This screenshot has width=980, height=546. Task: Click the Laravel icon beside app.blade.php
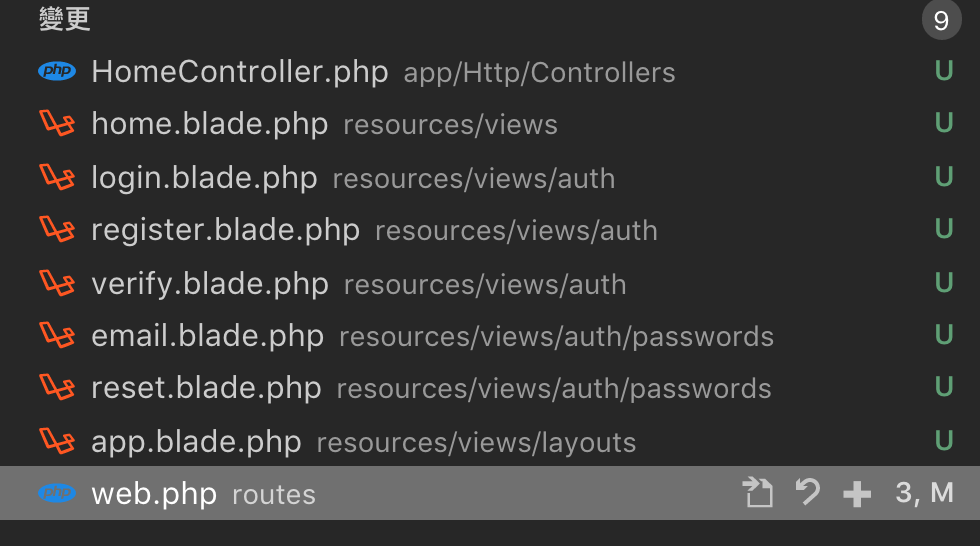57,441
